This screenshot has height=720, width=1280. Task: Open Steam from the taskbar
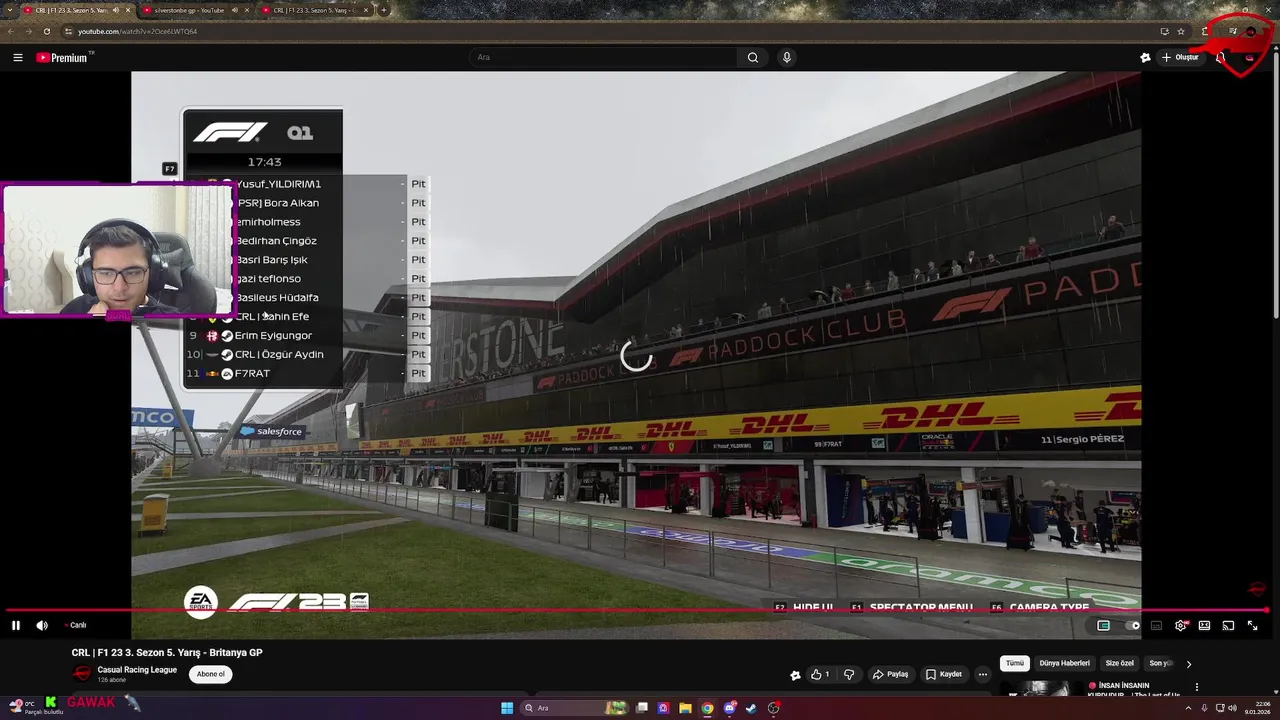point(752,708)
